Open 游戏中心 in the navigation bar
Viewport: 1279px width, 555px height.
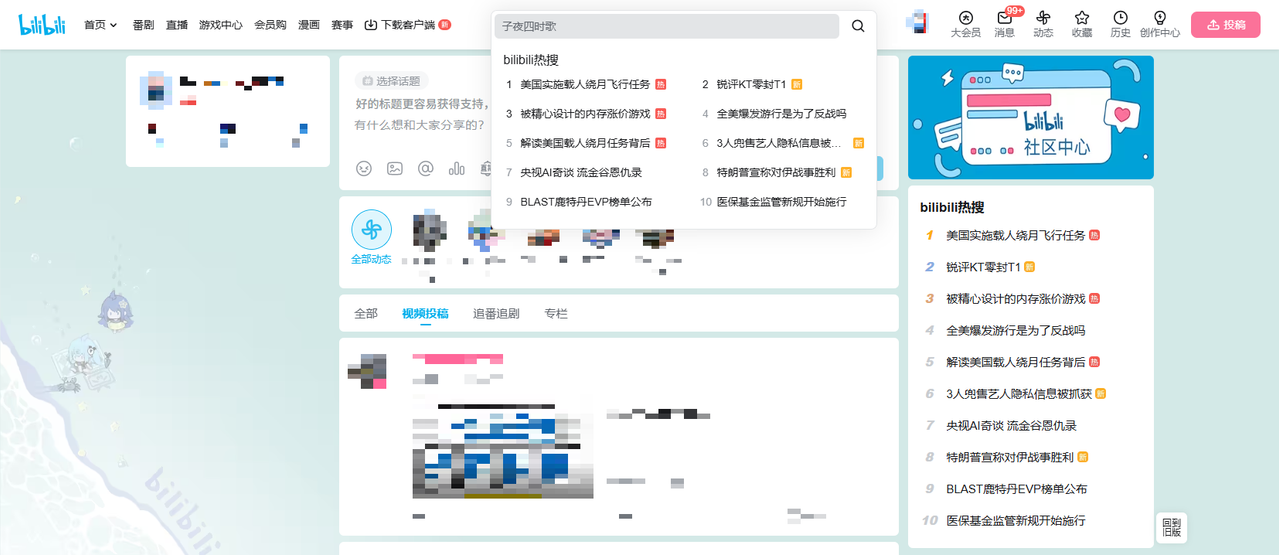point(221,25)
